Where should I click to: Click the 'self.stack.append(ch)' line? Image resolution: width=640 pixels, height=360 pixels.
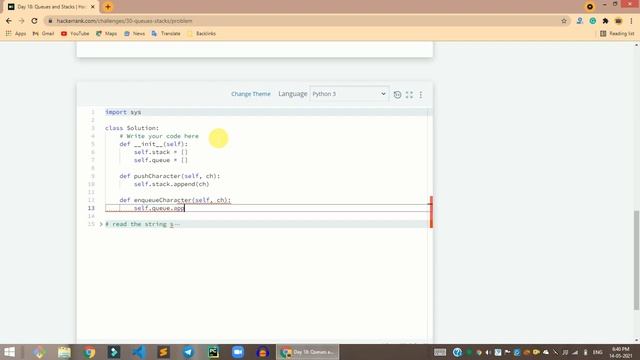pyautogui.click(x=171, y=184)
